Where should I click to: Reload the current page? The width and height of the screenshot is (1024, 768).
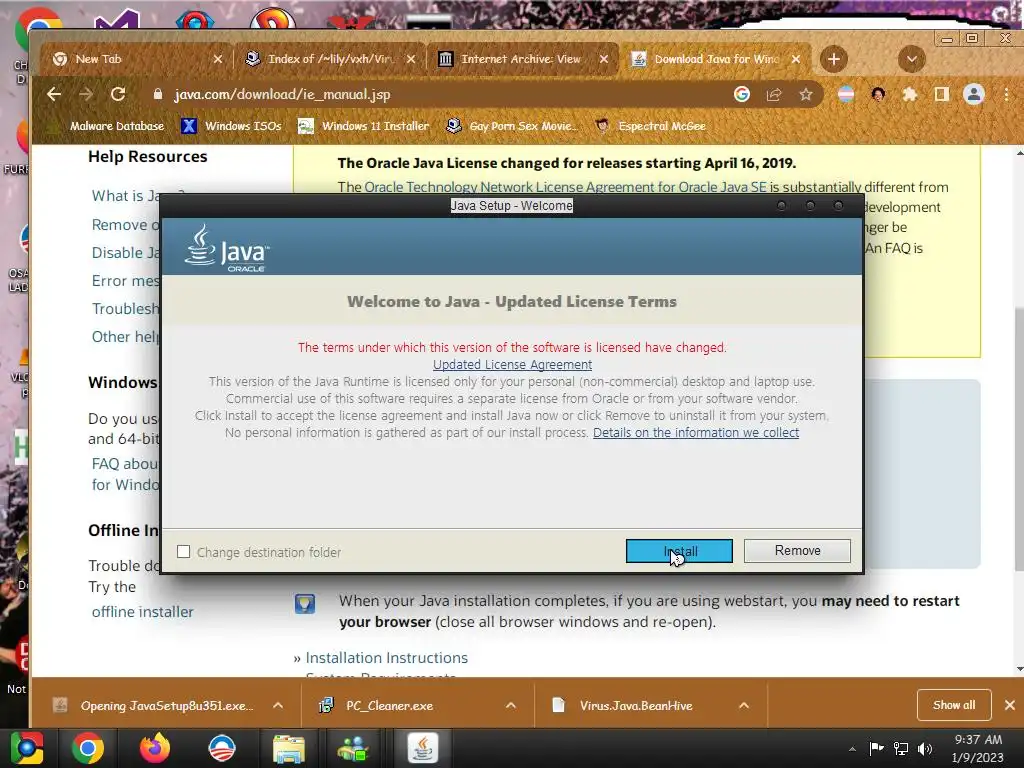pos(118,94)
